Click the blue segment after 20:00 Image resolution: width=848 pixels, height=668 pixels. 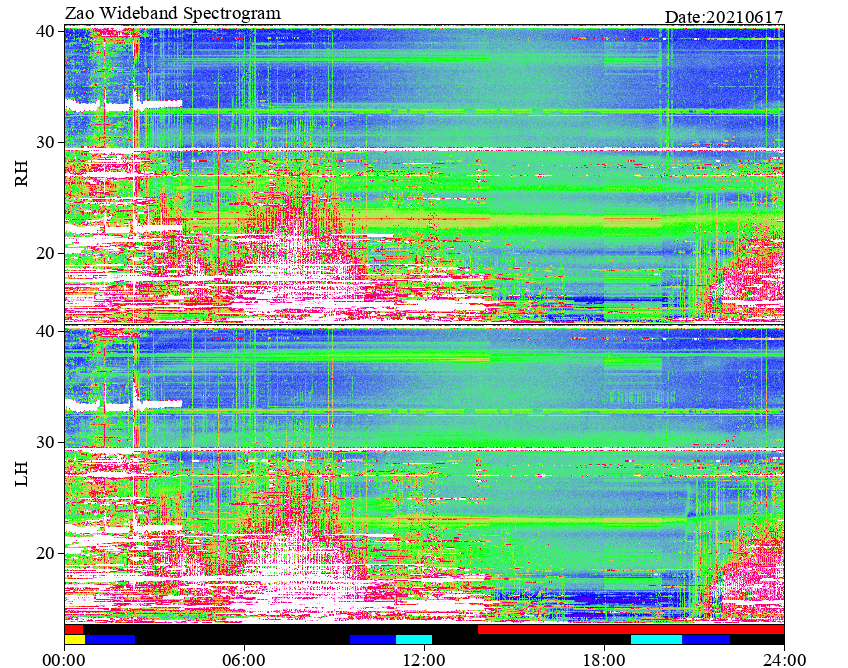[706, 639]
